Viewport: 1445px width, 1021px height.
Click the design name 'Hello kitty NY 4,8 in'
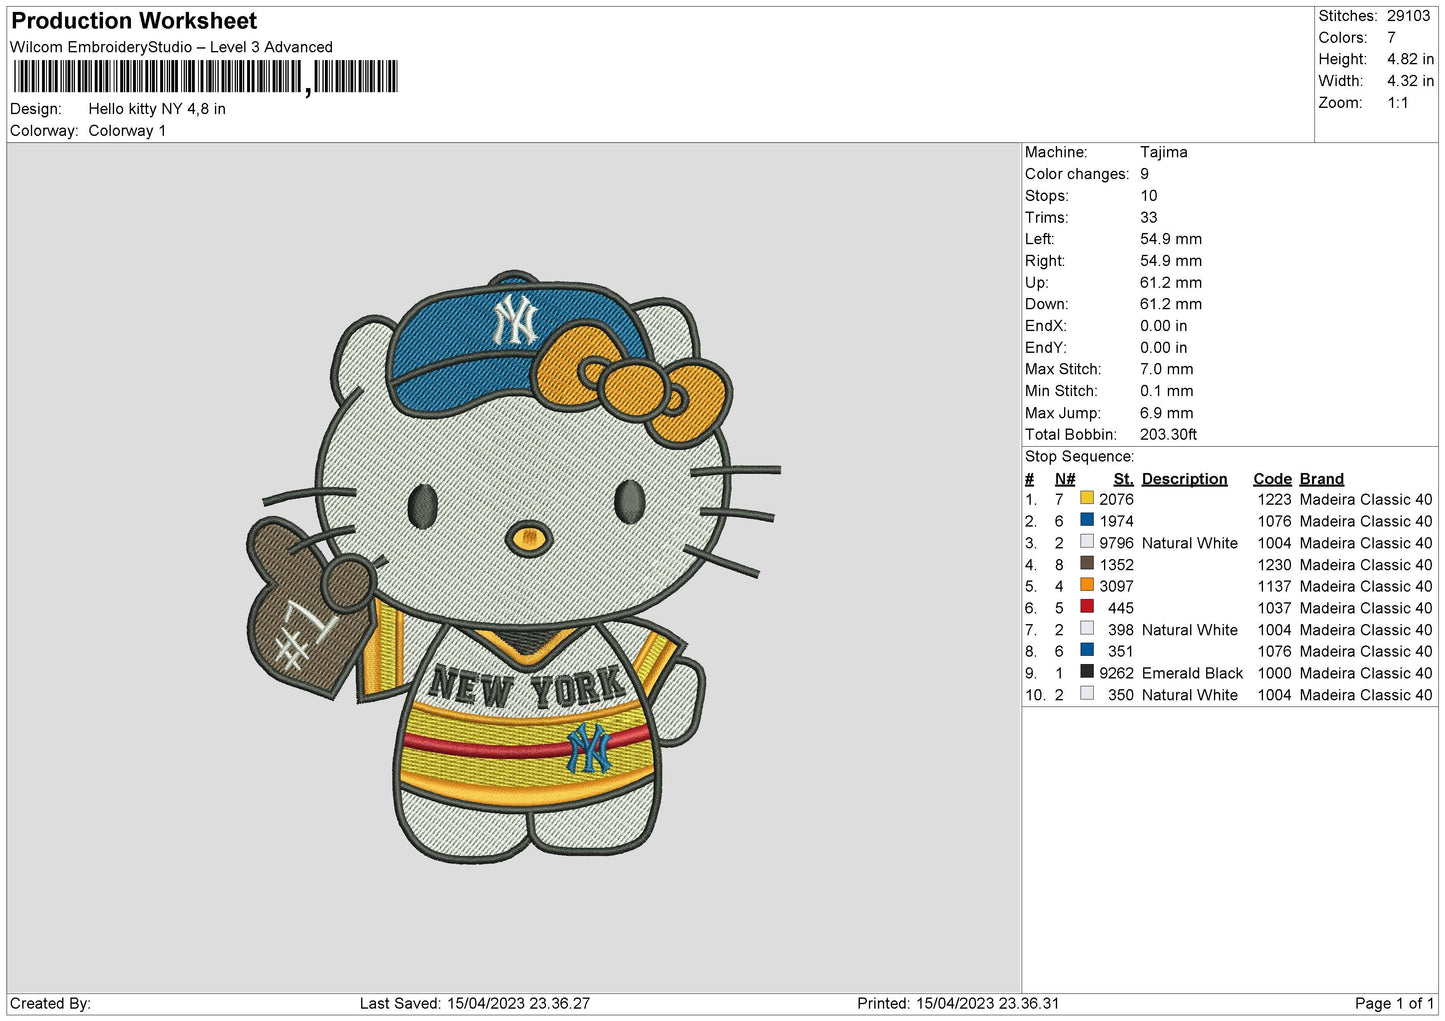(157, 109)
